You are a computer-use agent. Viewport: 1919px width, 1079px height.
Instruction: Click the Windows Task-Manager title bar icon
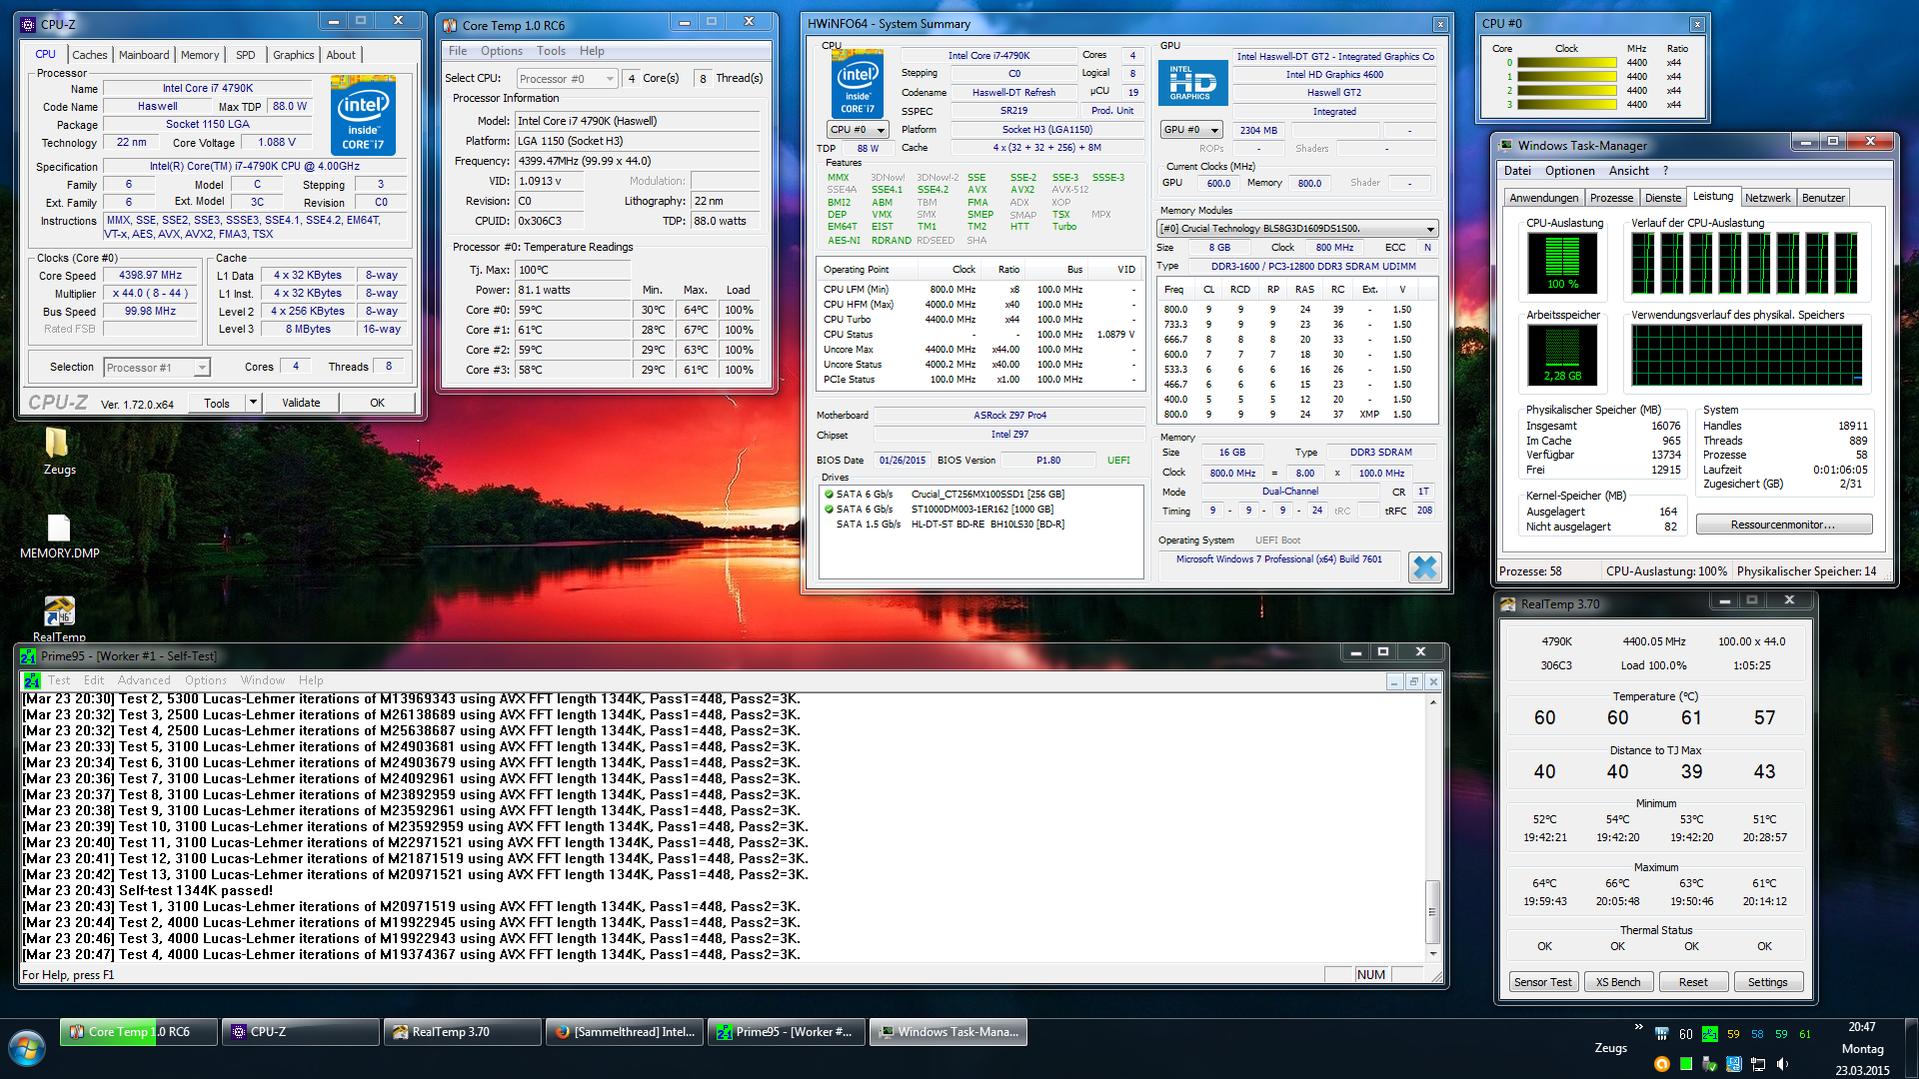coord(1506,145)
